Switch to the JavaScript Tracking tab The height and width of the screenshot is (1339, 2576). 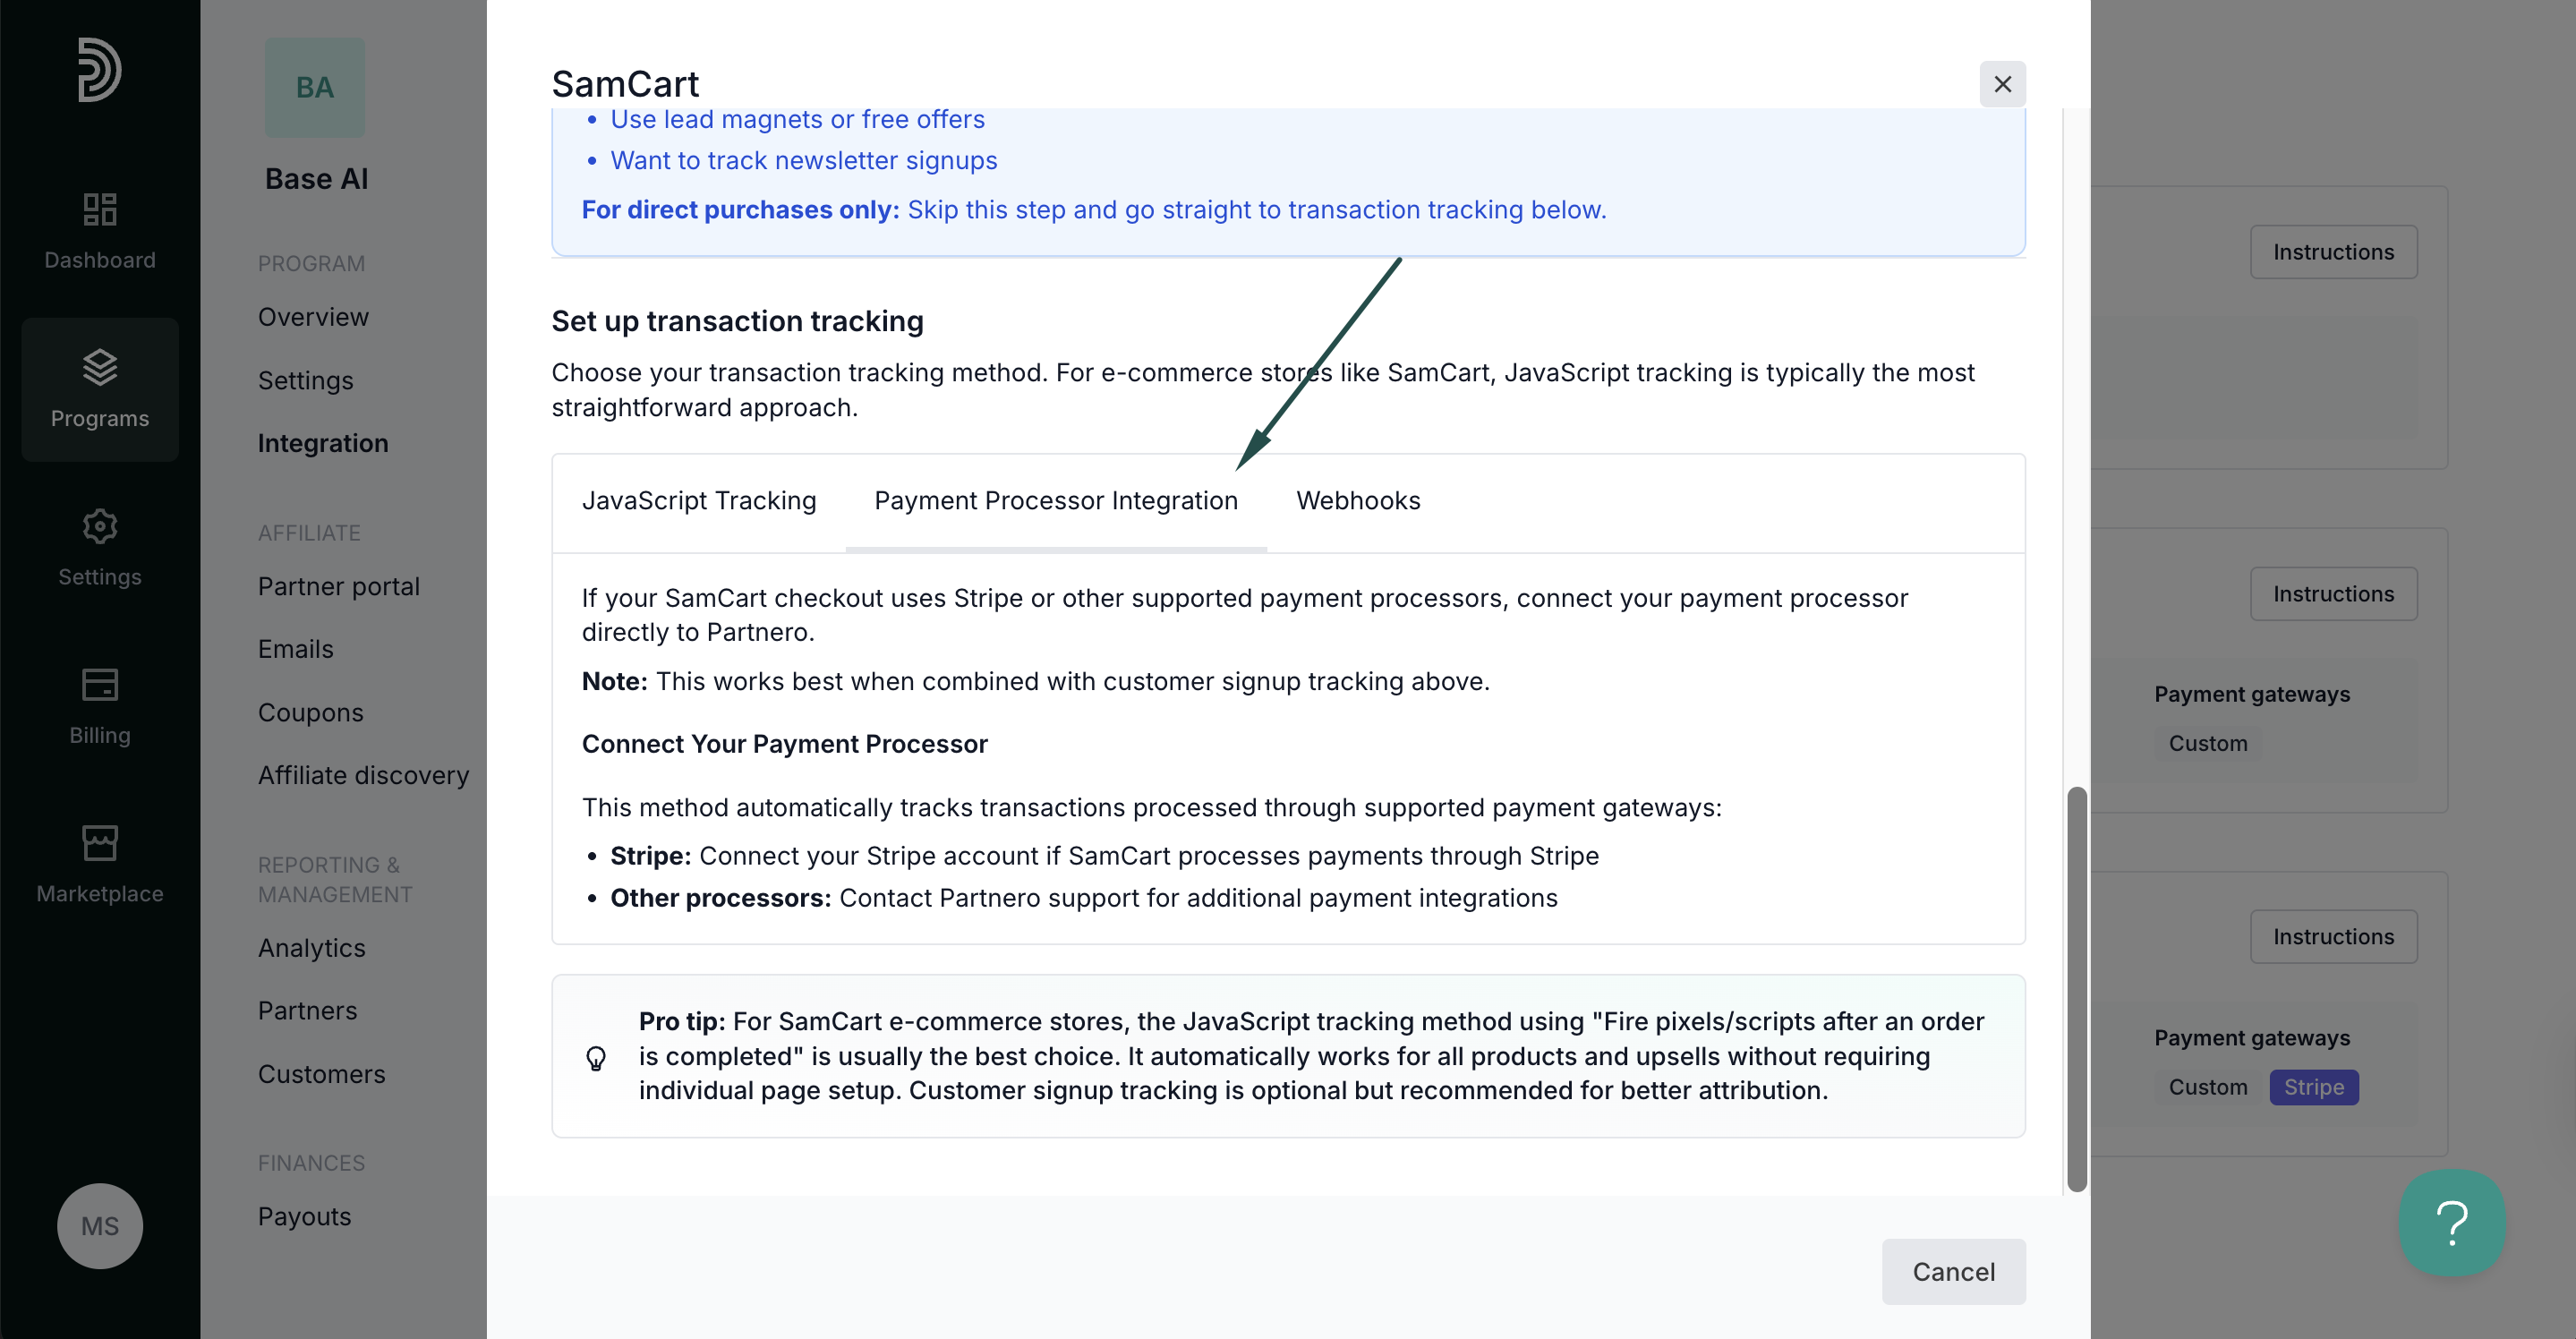pos(699,500)
